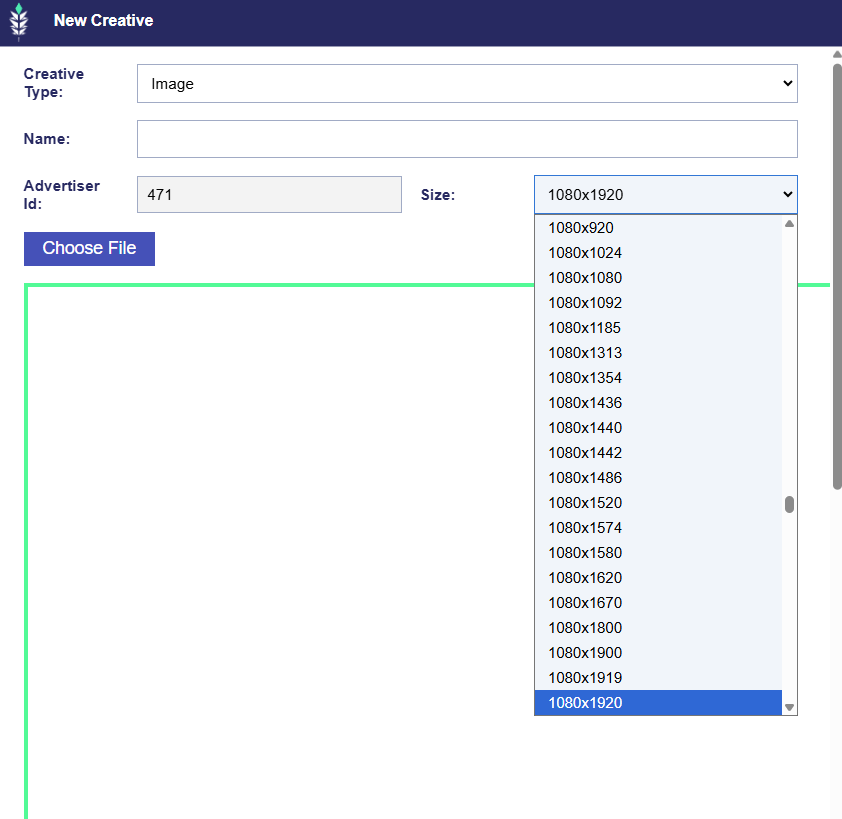842x819 pixels.
Task: Click the wheat leaf logo icon
Action: click(x=19, y=21)
